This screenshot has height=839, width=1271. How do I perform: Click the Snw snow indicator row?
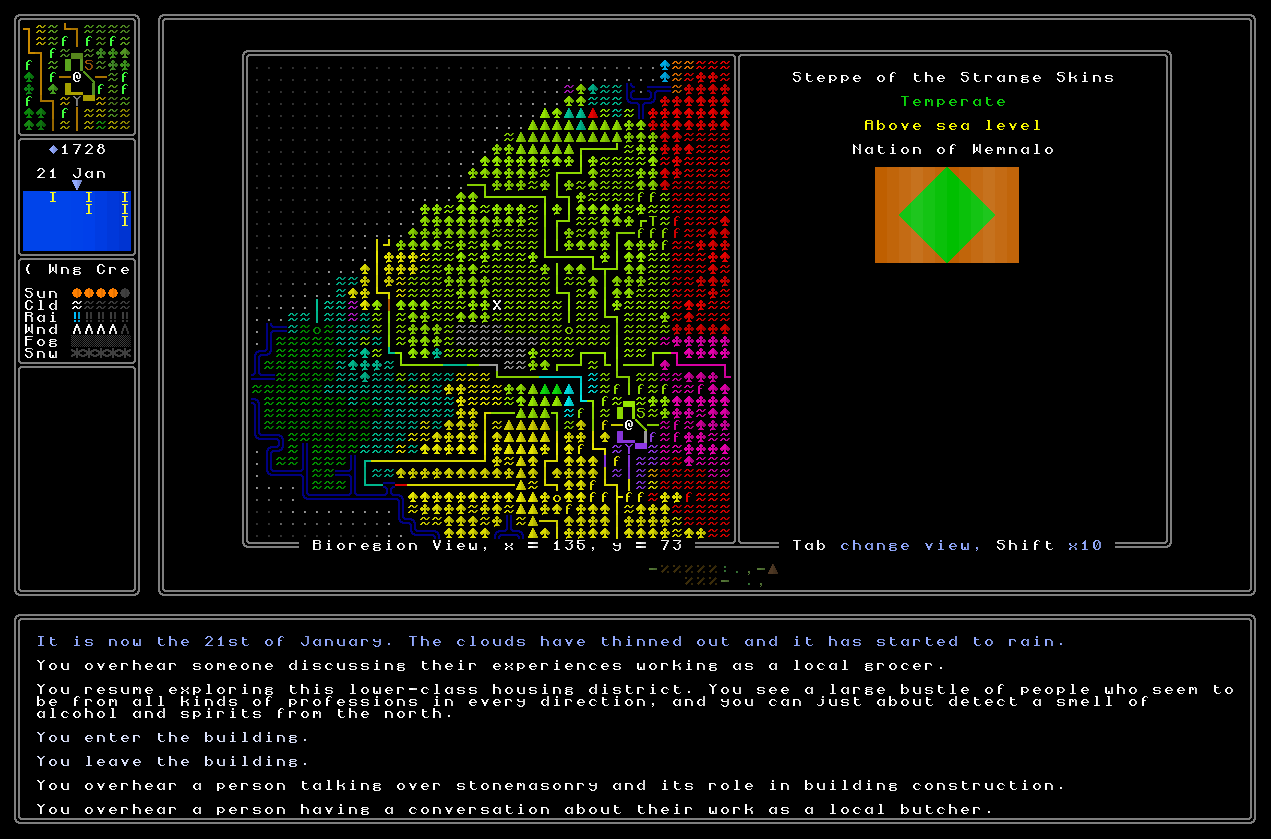pyautogui.click(x=100, y=353)
